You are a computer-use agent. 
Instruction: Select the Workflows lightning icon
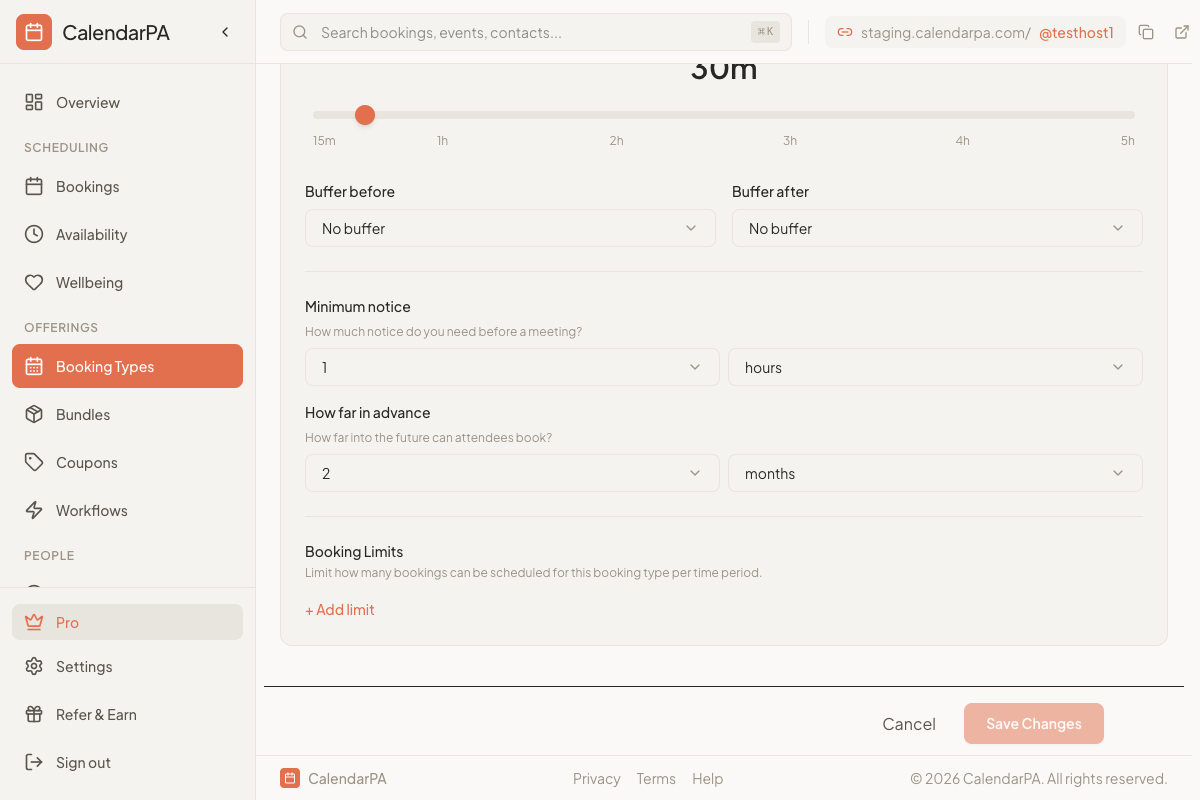(x=34, y=510)
